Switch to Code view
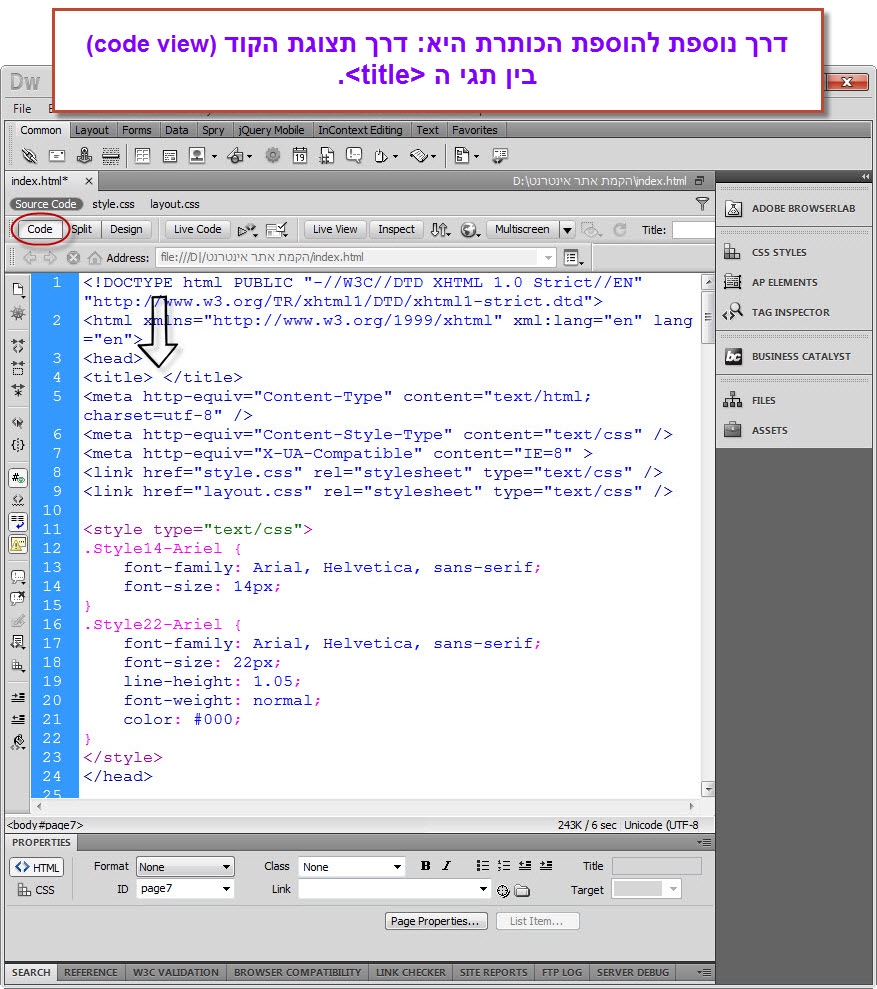 click(40, 229)
